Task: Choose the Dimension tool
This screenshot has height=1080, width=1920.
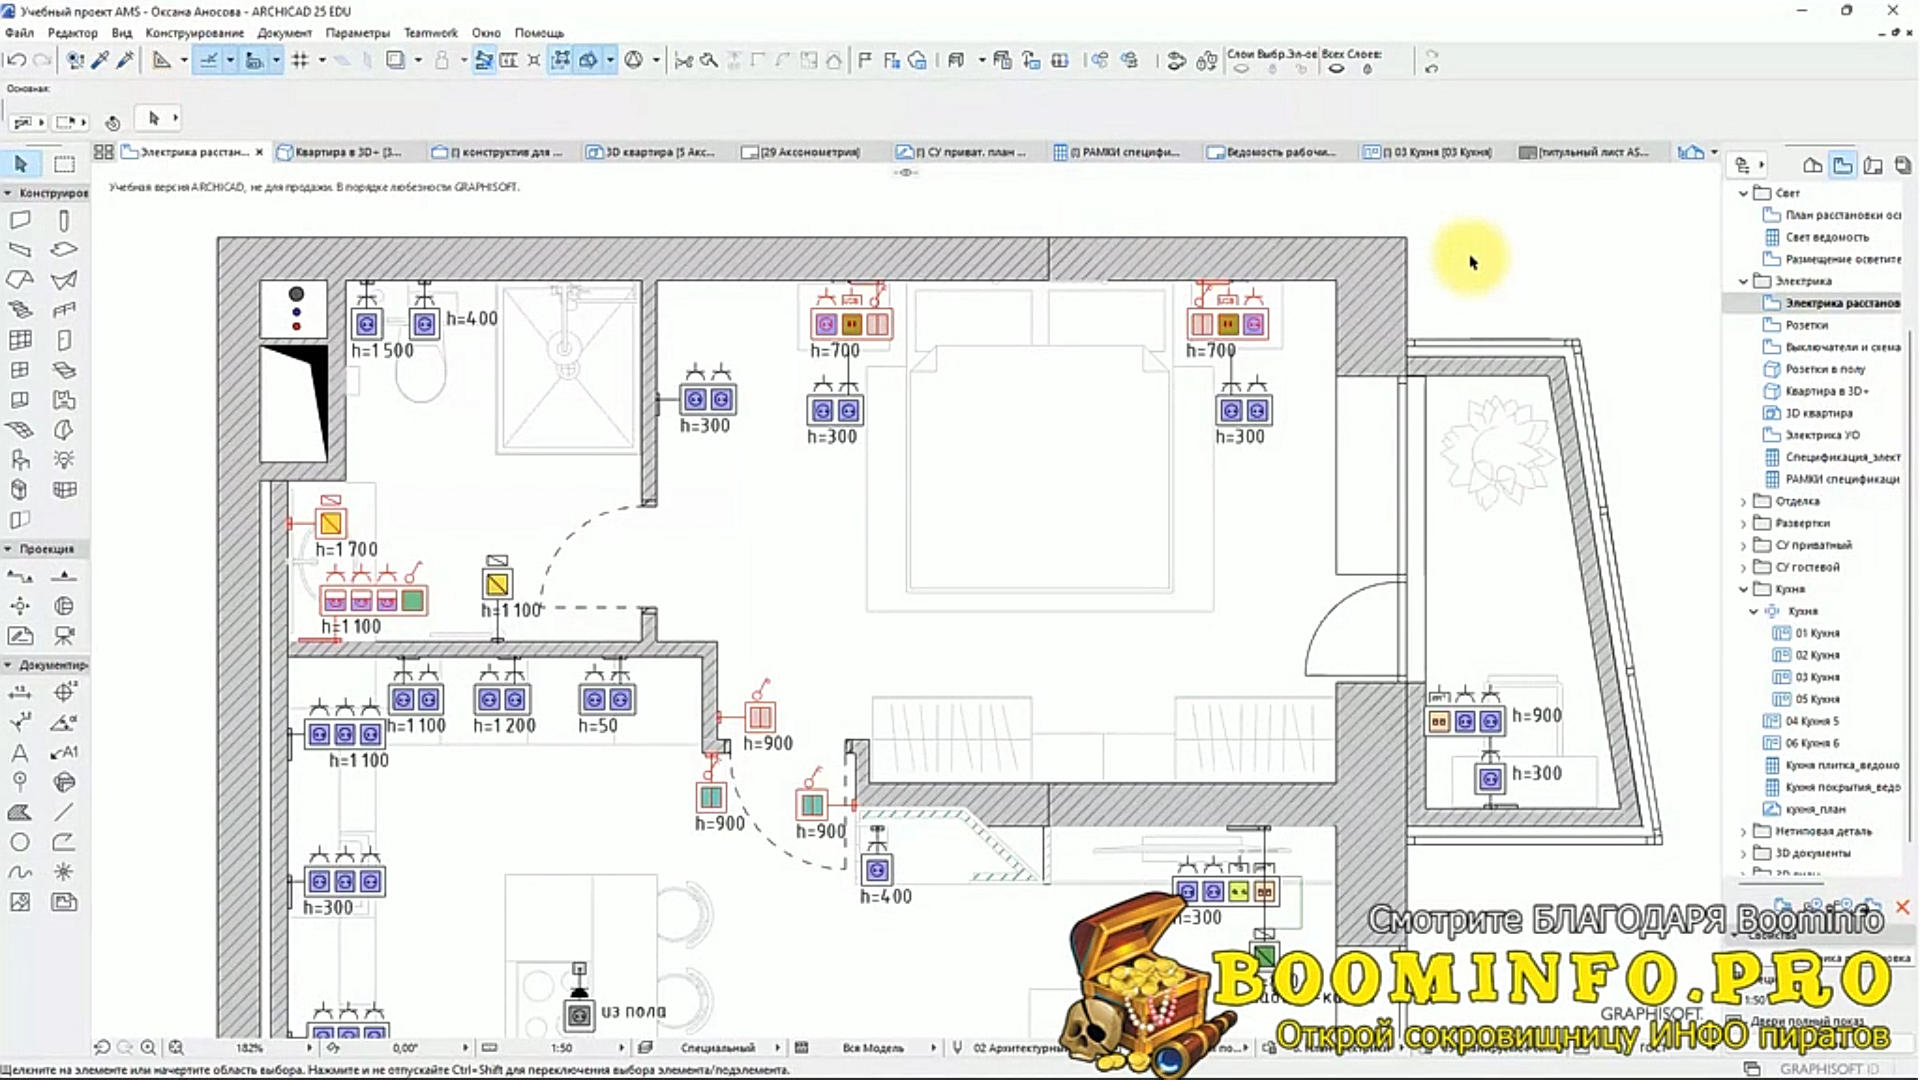Action: 20,692
